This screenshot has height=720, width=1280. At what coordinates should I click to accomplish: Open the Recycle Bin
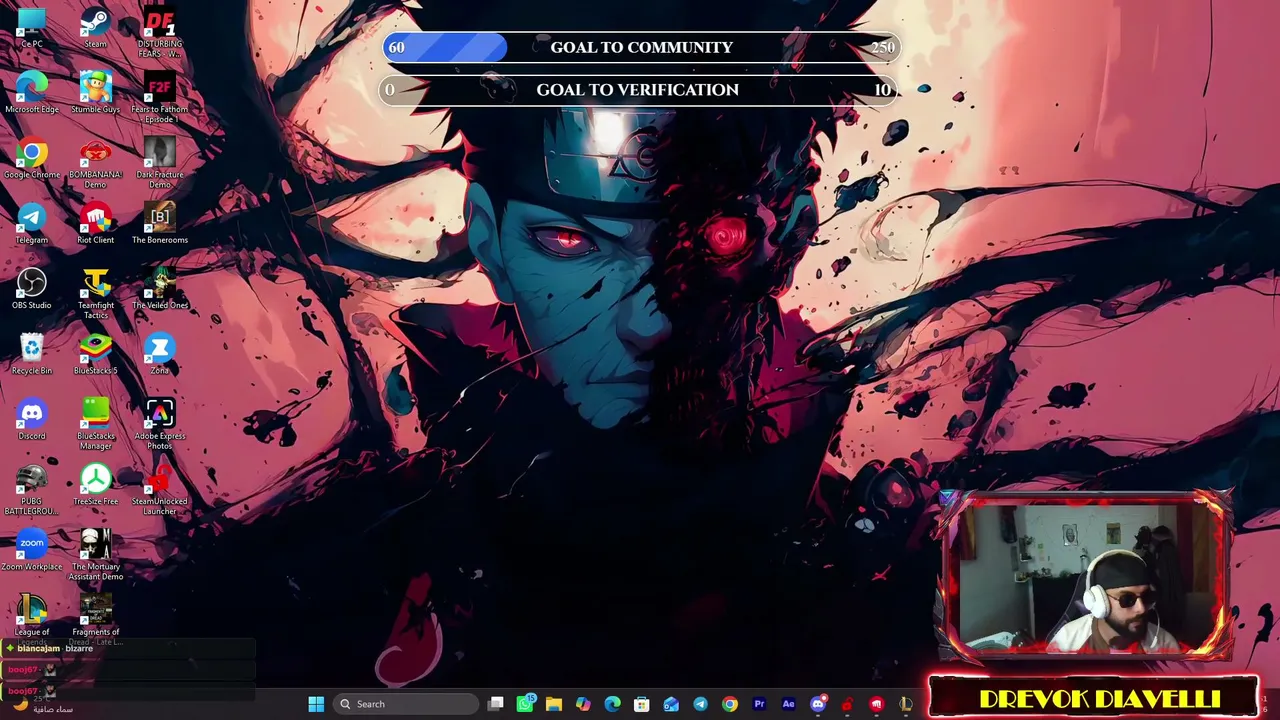point(32,355)
